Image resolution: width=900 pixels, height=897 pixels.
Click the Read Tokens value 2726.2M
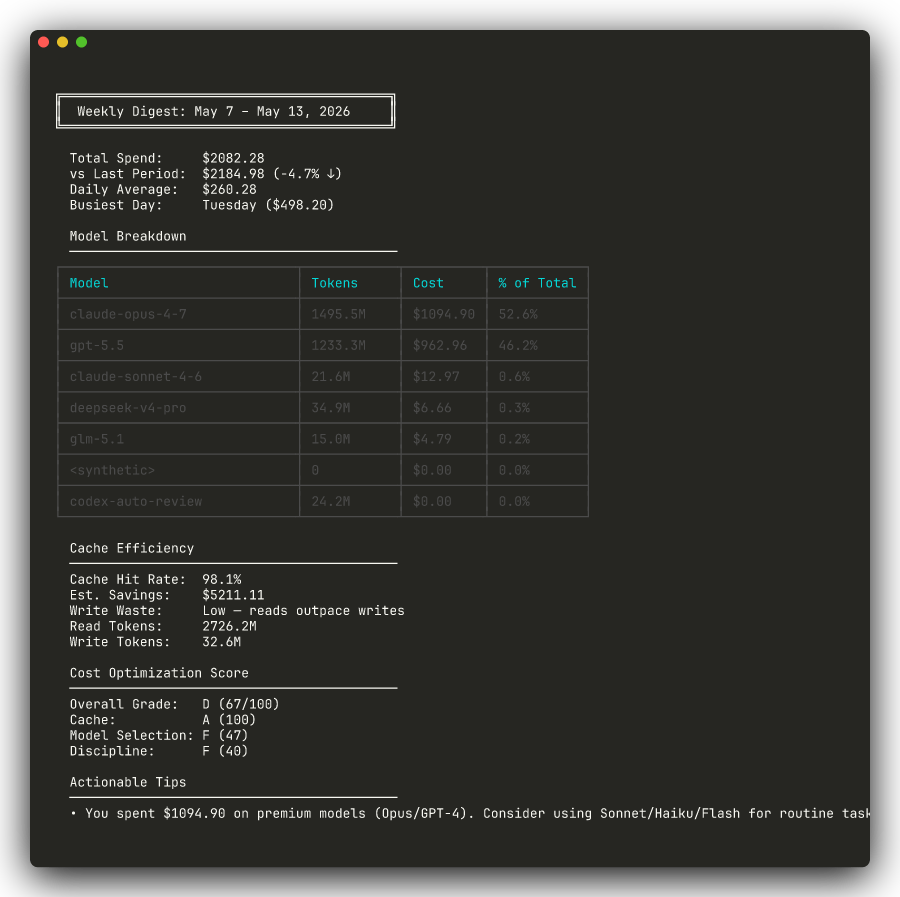click(229, 626)
